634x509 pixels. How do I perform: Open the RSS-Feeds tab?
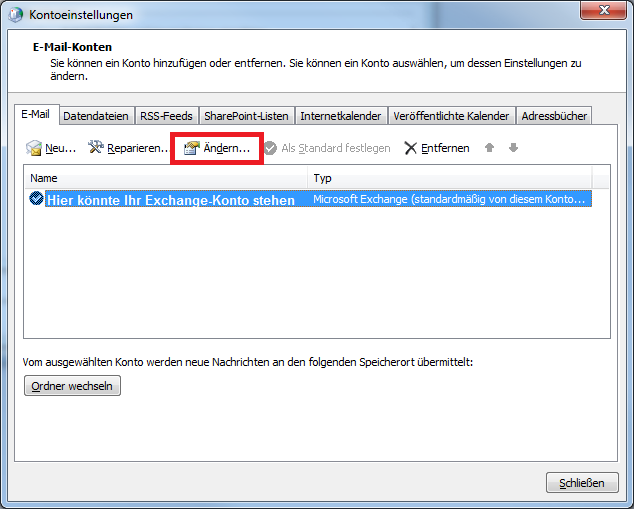click(166, 116)
